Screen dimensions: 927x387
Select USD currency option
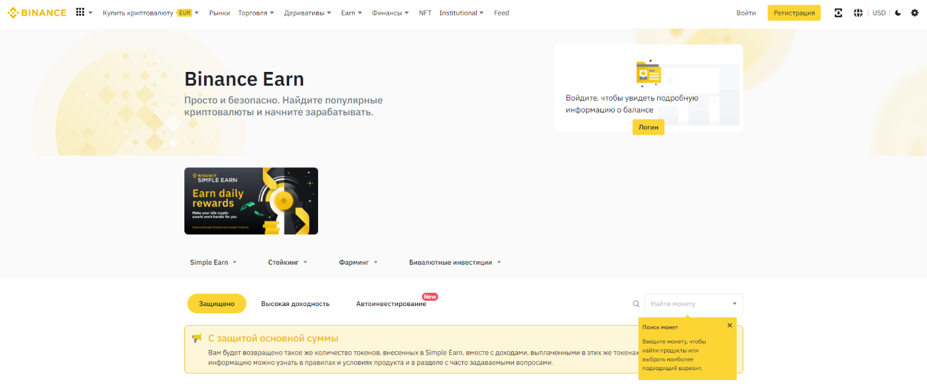coord(879,13)
